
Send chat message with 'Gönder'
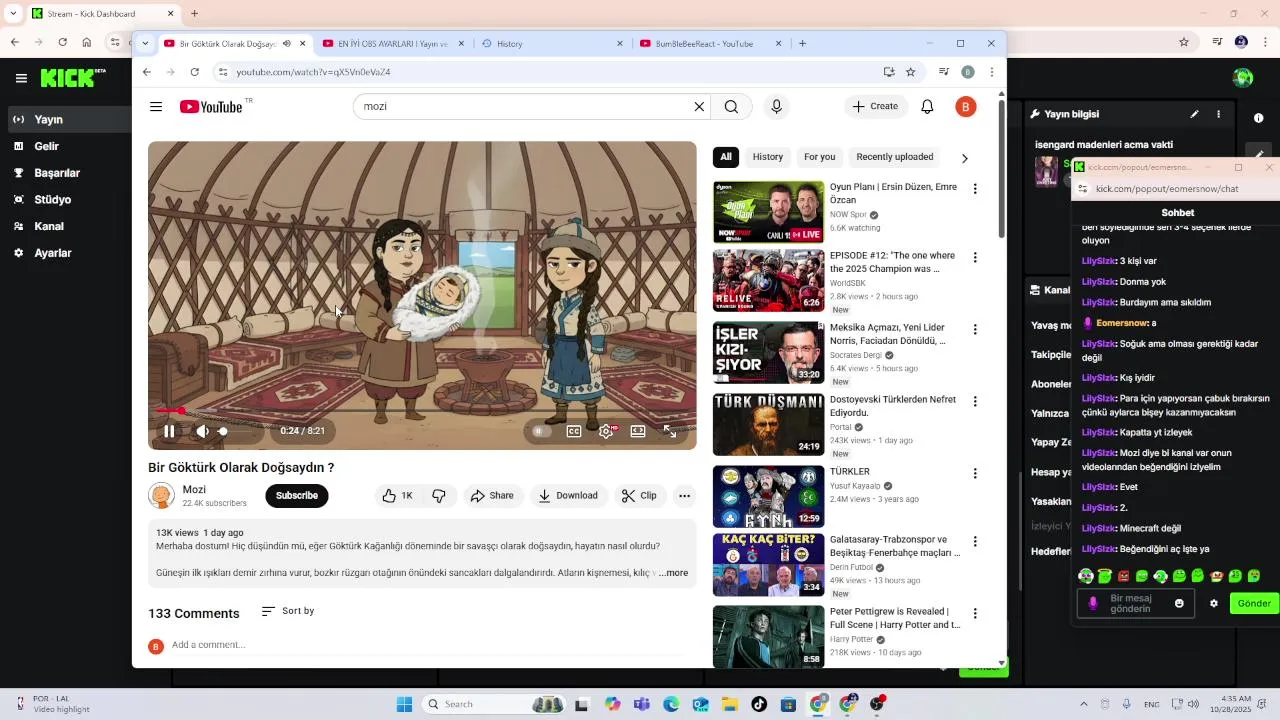click(x=1254, y=604)
